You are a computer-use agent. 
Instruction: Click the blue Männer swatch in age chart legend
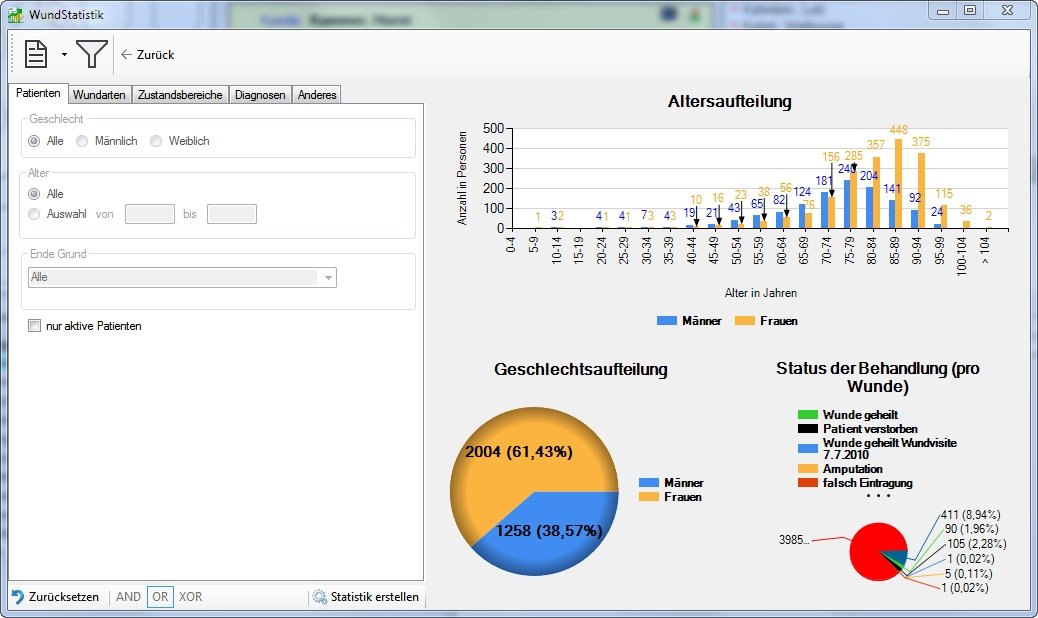[x=667, y=320]
